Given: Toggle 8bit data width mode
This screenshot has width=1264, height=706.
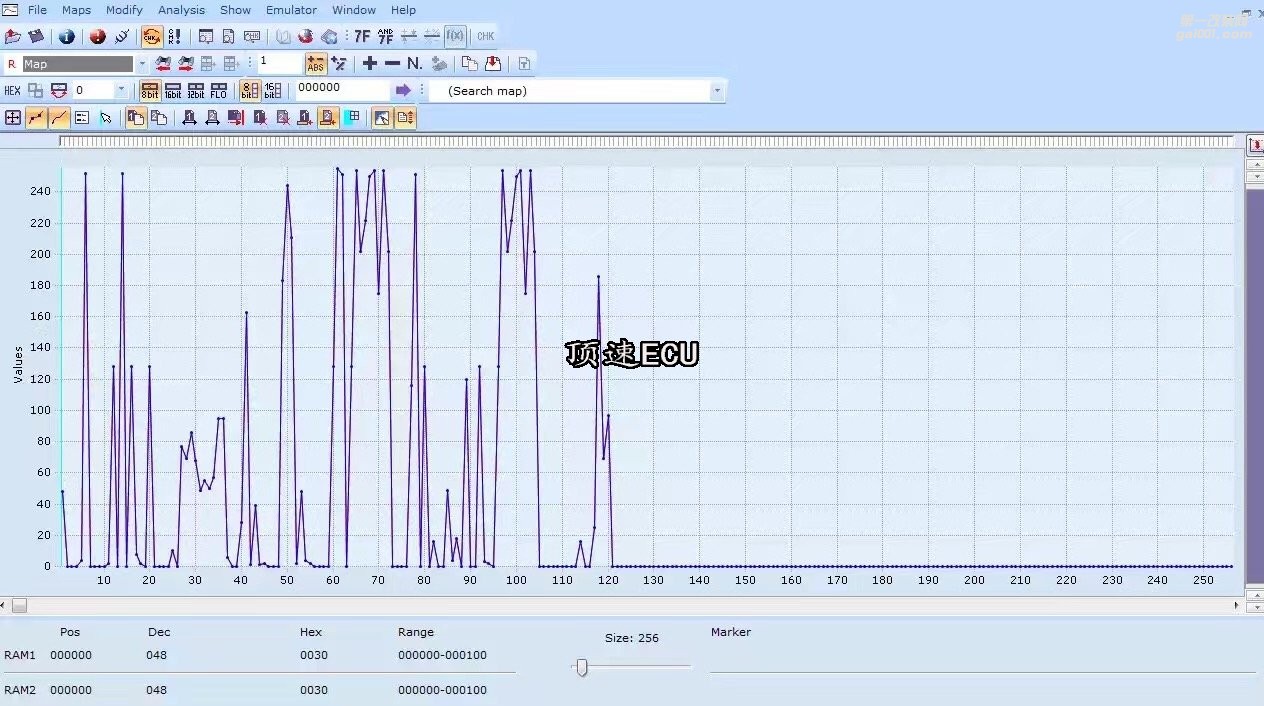Looking at the screenshot, I should [150, 91].
